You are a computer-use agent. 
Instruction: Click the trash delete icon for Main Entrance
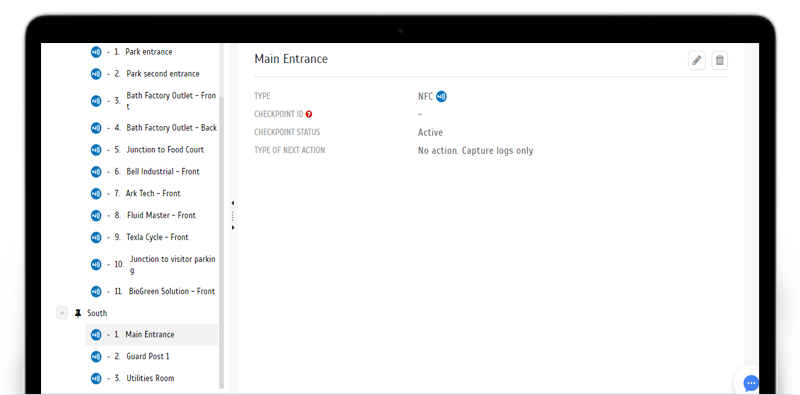(x=719, y=60)
